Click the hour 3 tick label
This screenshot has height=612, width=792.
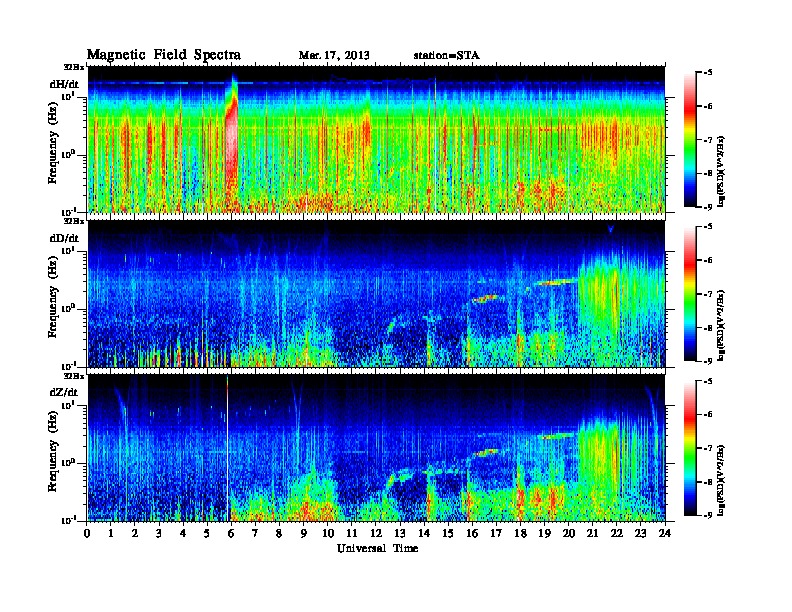160,533
